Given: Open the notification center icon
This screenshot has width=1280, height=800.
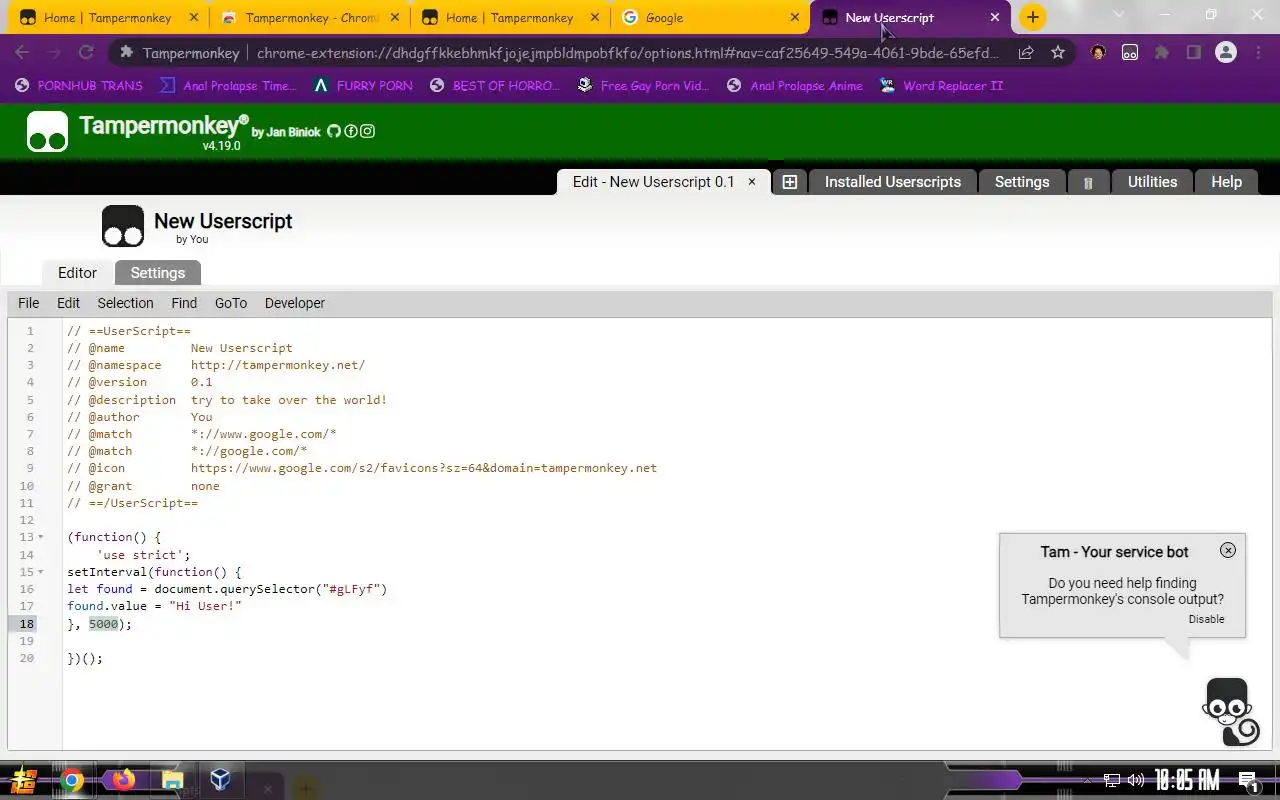Looking at the screenshot, I should coord(1248,781).
